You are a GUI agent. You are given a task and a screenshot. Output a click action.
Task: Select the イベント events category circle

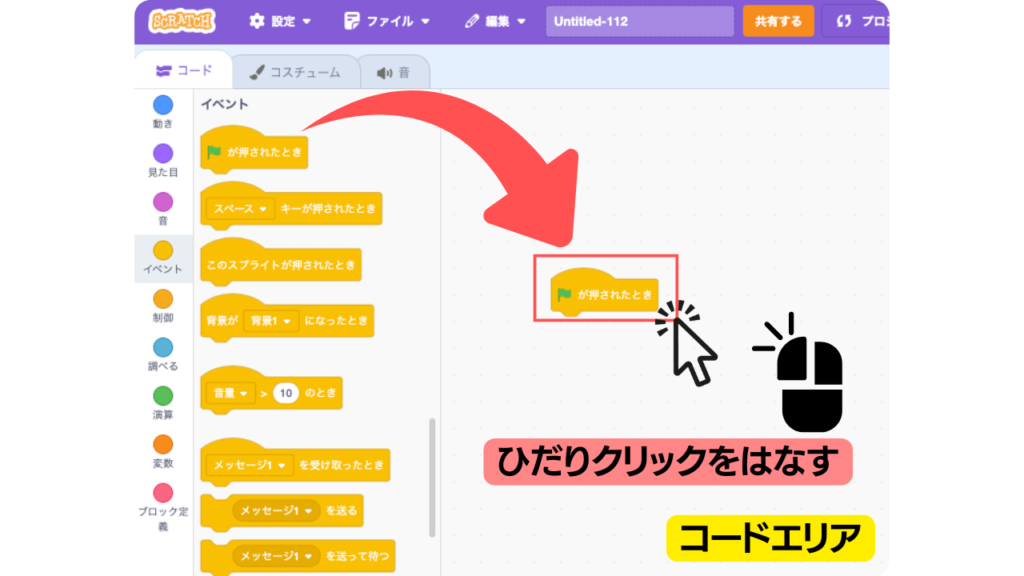pyautogui.click(x=163, y=250)
